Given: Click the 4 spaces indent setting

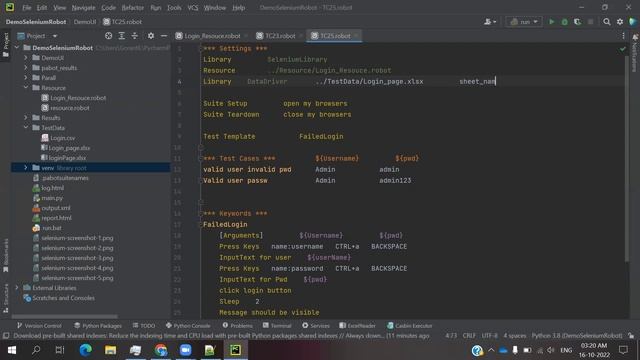Looking at the screenshot, I should [x=514, y=336].
